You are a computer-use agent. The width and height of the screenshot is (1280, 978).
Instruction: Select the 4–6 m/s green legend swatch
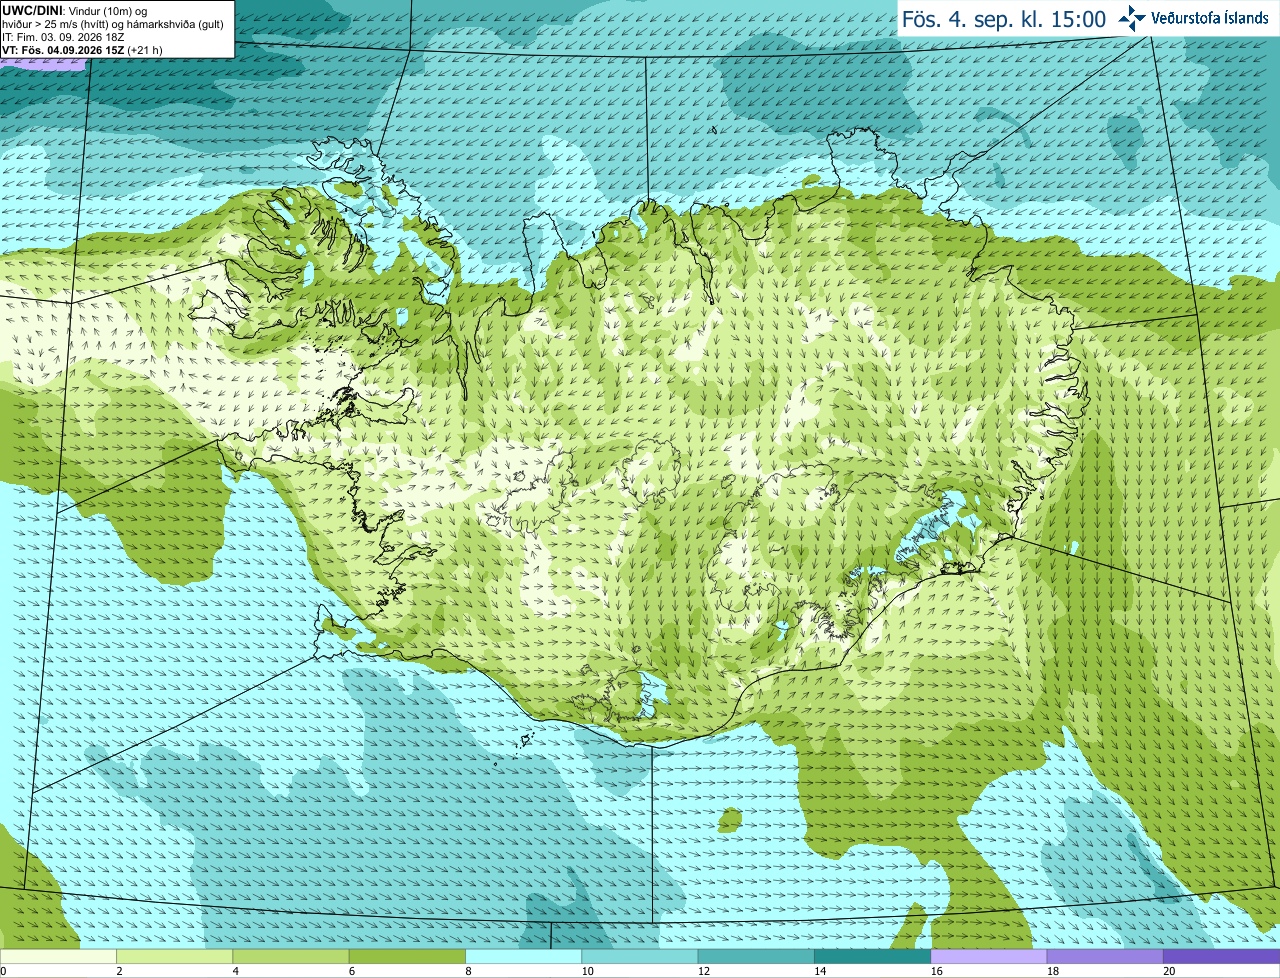click(x=291, y=956)
